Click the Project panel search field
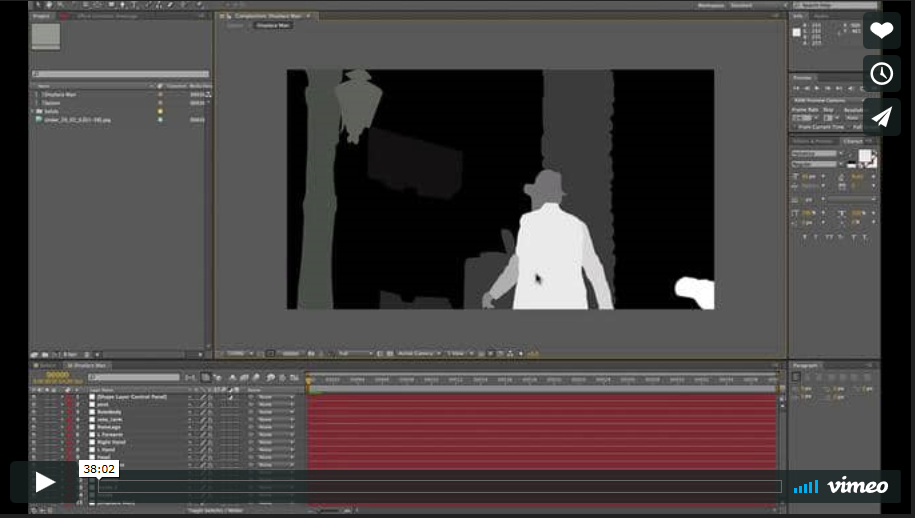The image size is (915, 518). click(120, 74)
